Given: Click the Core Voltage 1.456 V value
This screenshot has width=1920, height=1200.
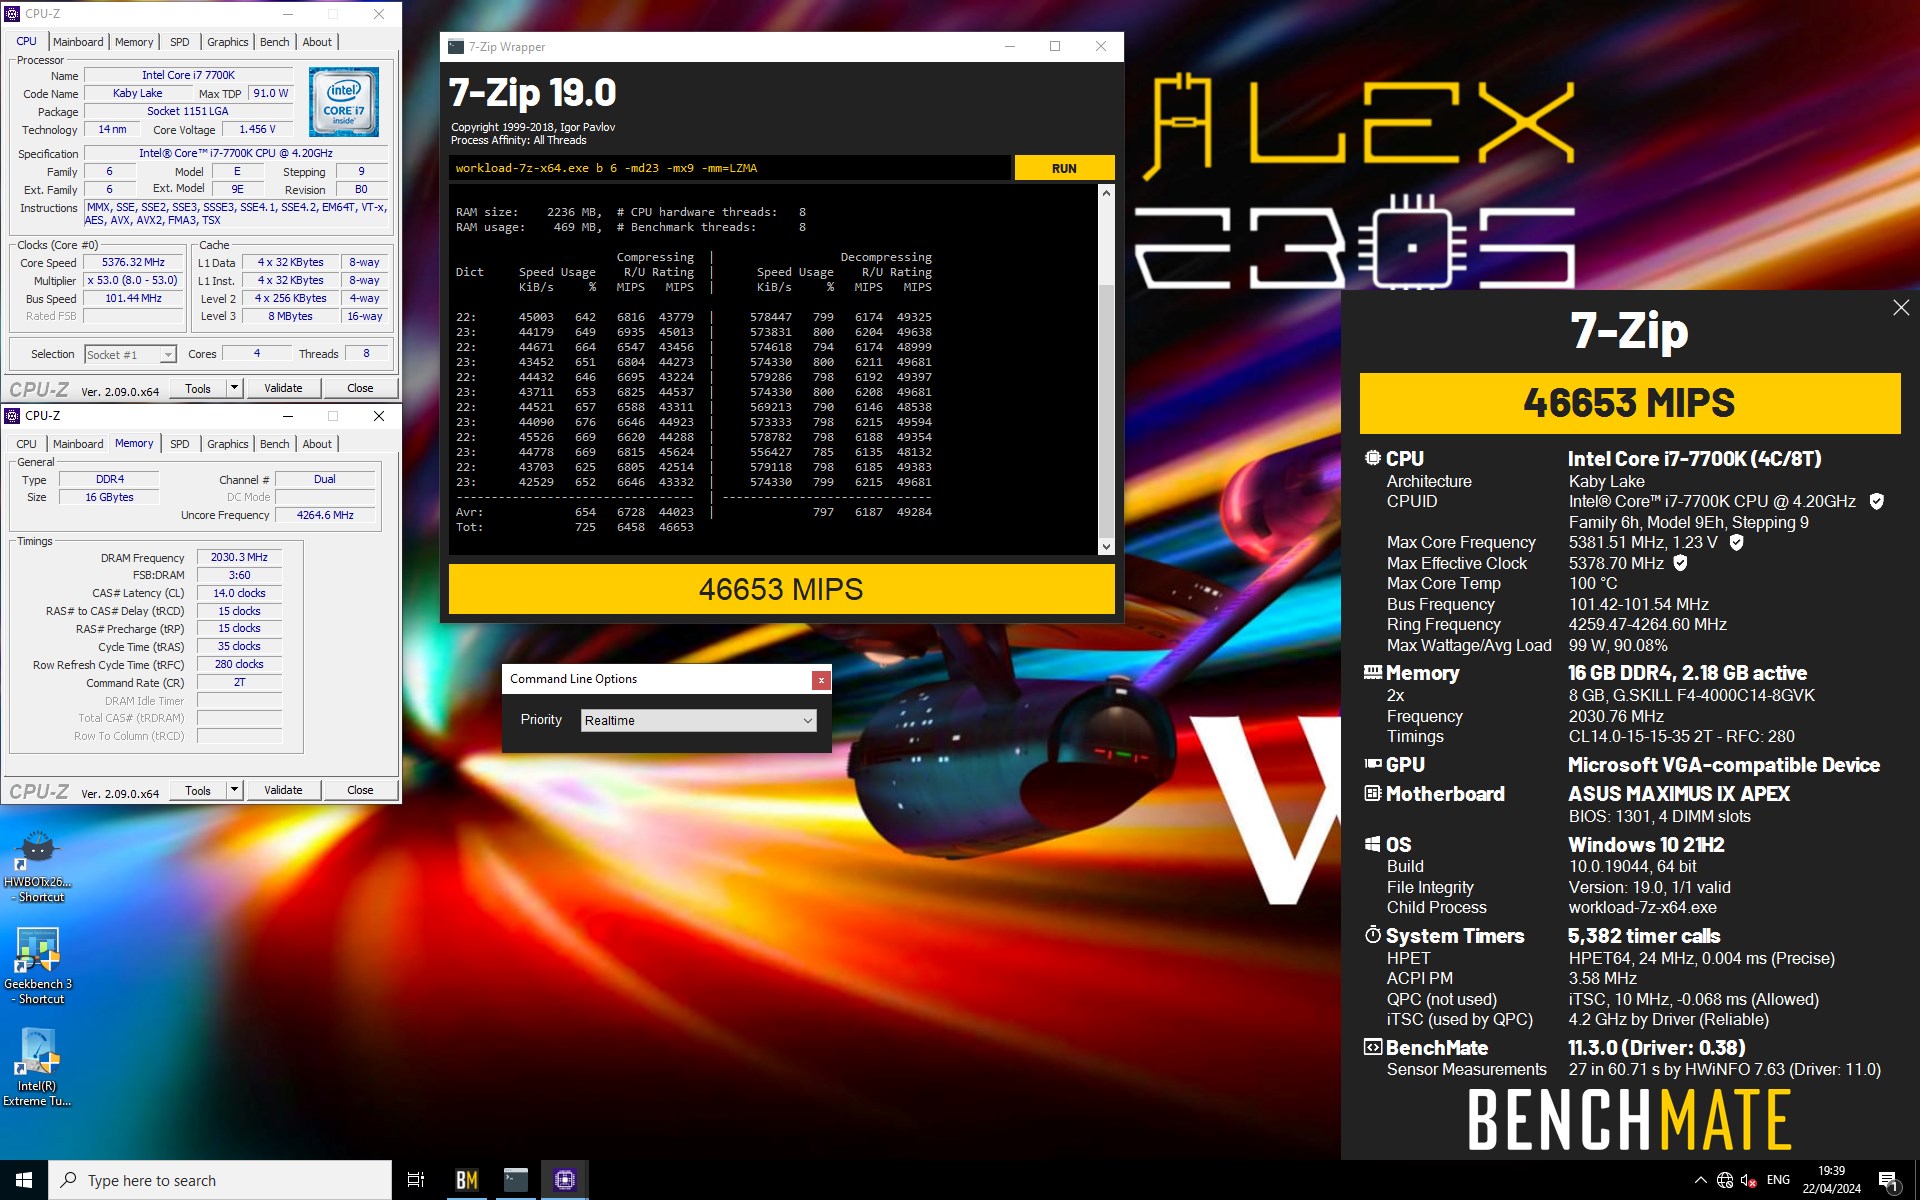Looking at the screenshot, I should click(257, 130).
